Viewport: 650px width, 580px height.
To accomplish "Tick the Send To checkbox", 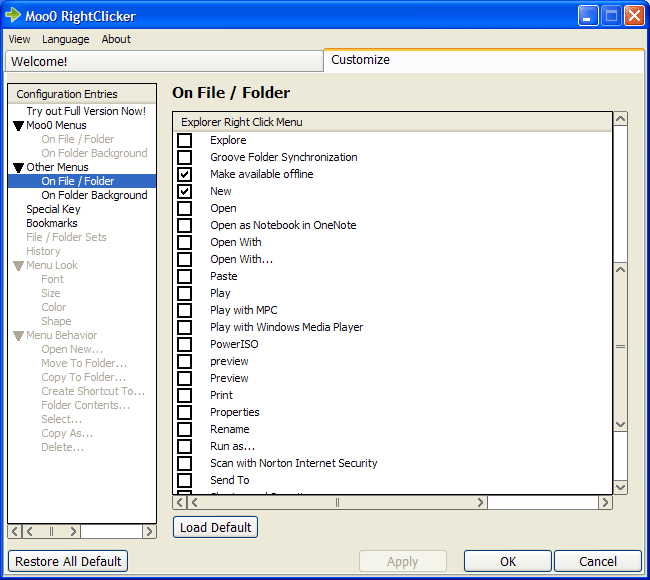I will tap(184, 480).
